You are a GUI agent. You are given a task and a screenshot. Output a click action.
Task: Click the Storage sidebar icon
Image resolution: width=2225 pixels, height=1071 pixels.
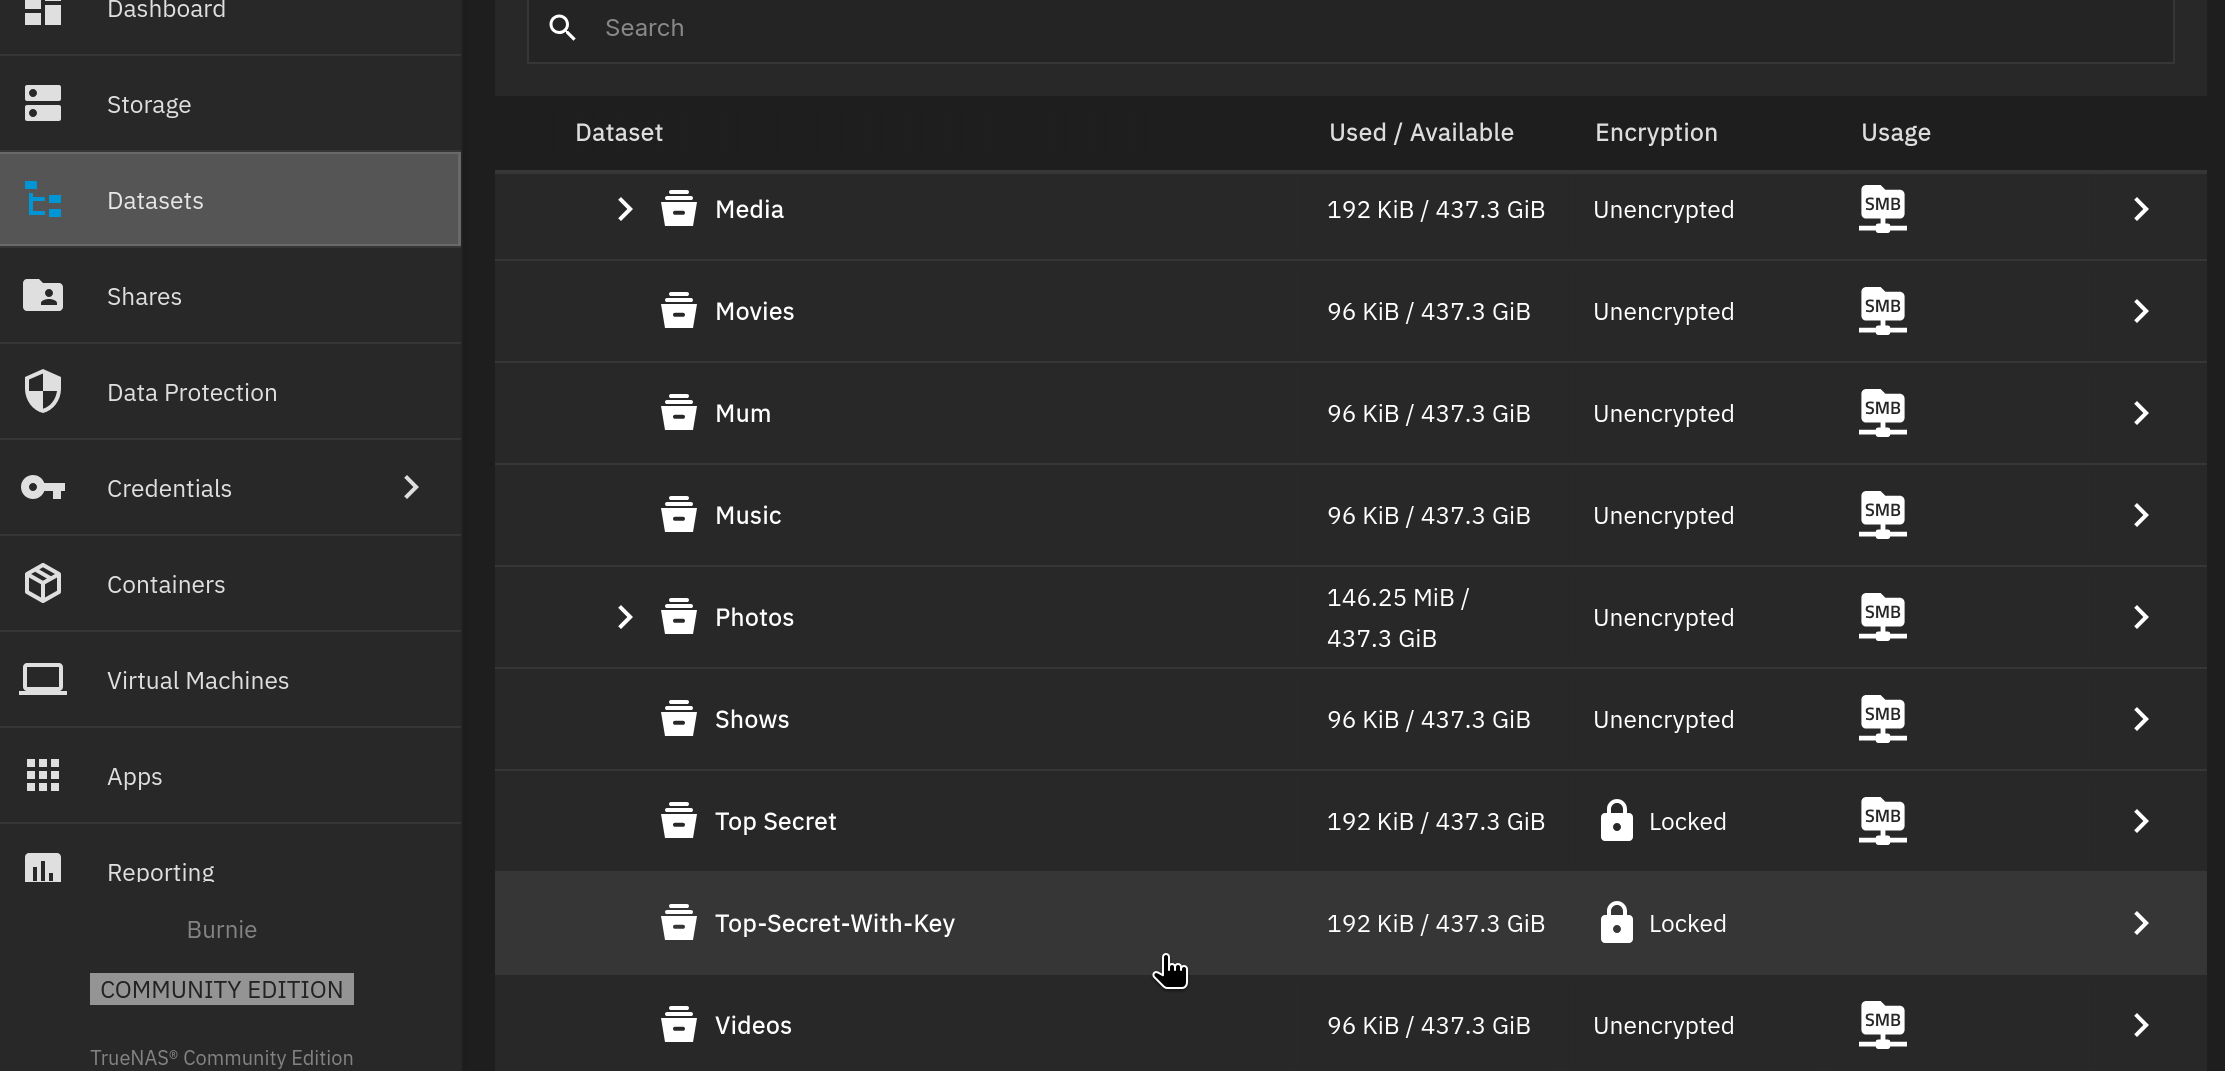point(43,103)
